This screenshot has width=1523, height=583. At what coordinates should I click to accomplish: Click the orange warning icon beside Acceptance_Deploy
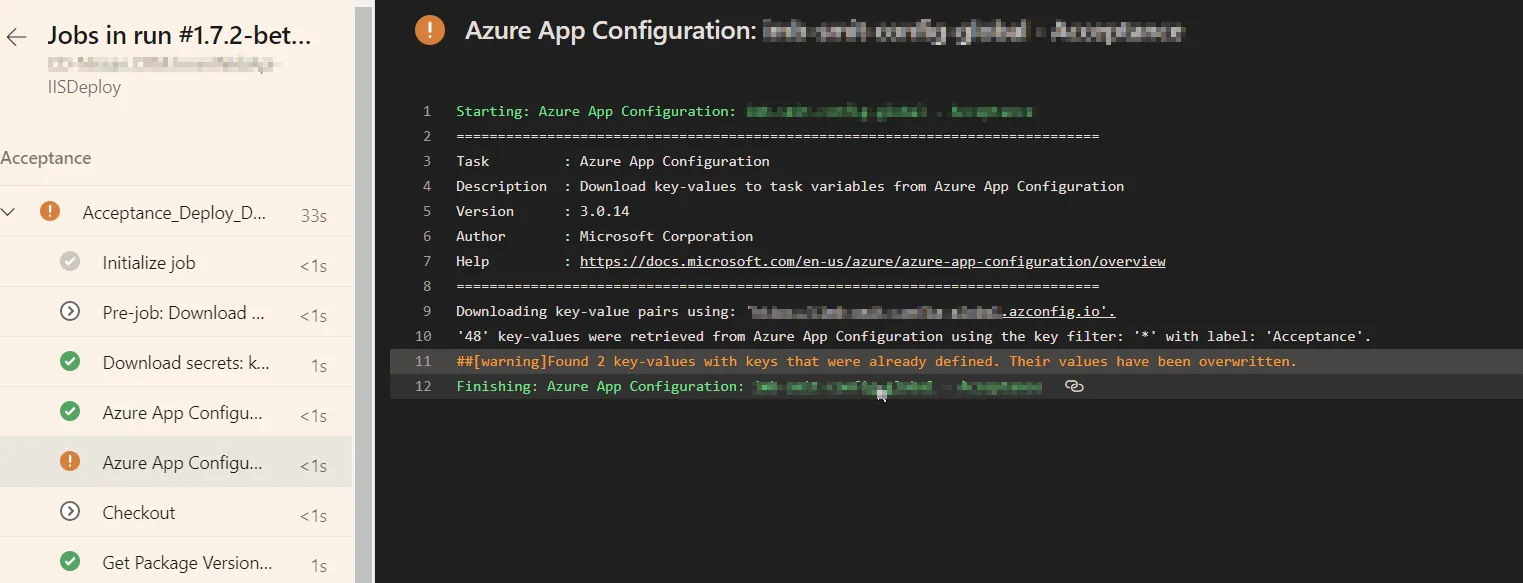point(50,212)
